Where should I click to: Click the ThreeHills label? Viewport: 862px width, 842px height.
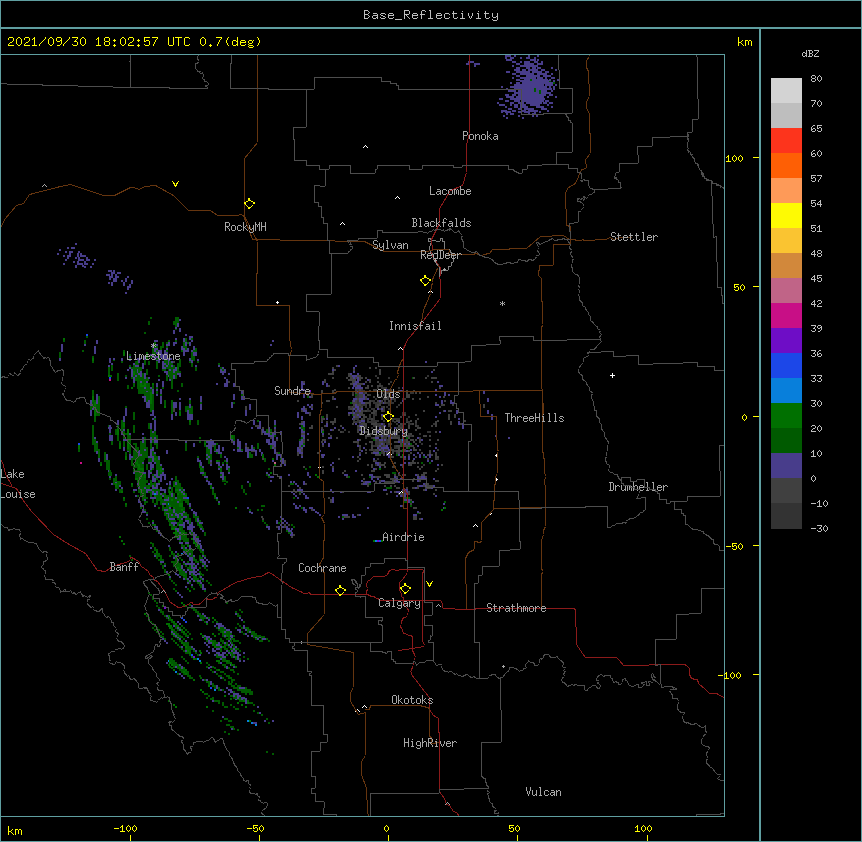tap(534, 418)
